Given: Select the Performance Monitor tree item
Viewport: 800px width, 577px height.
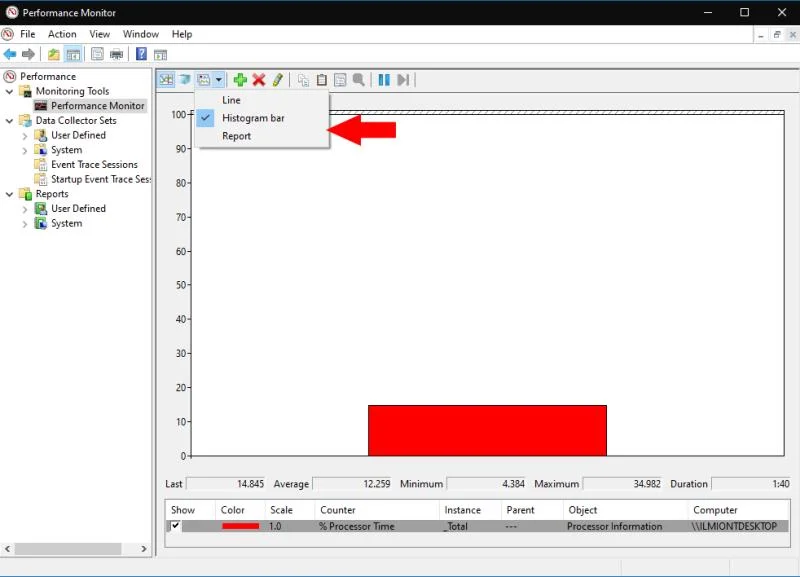Looking at the screenshot, I should point(97,106).
